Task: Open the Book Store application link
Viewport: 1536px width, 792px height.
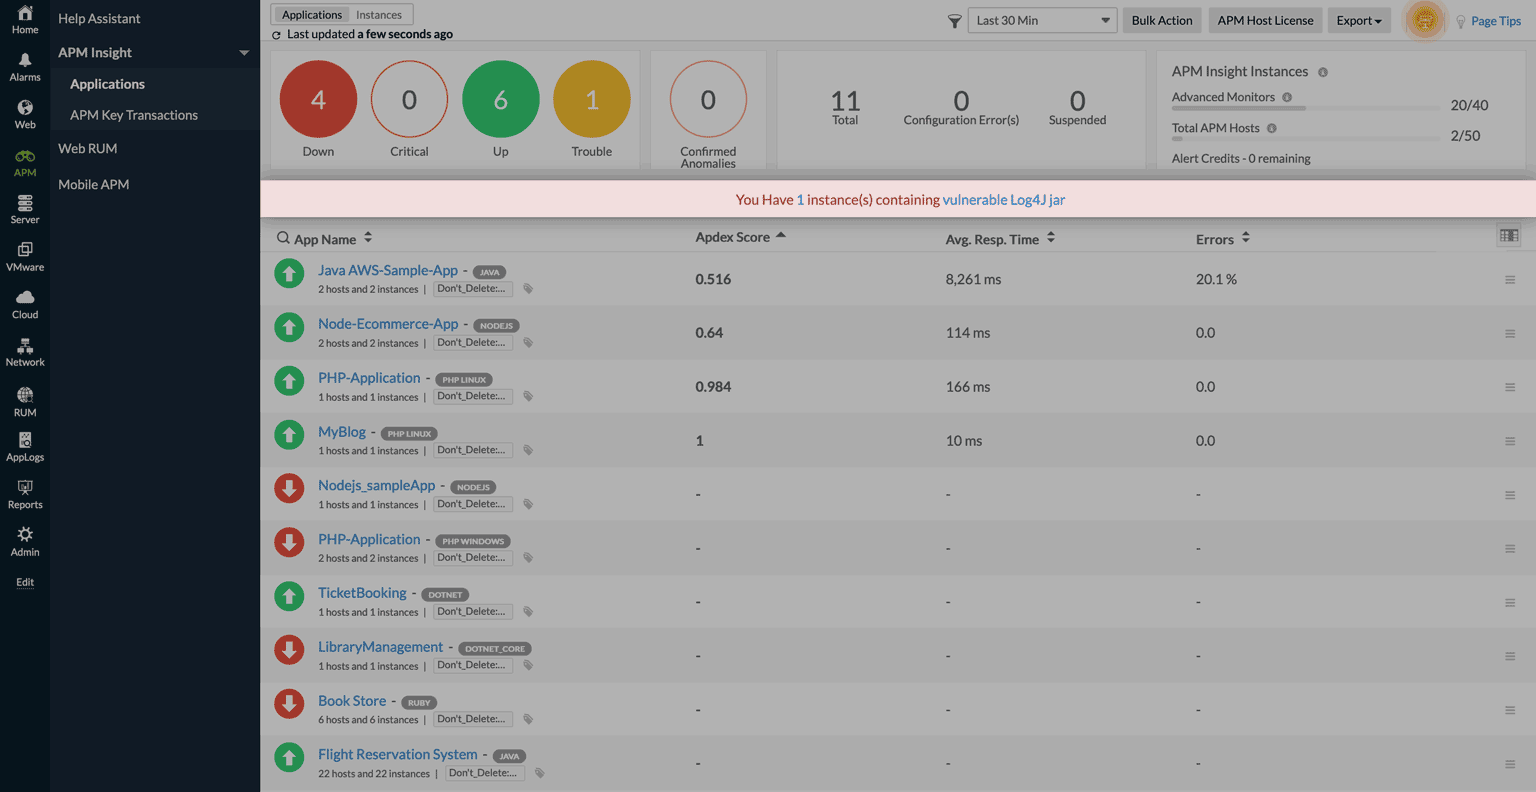Action: (352, 701)
